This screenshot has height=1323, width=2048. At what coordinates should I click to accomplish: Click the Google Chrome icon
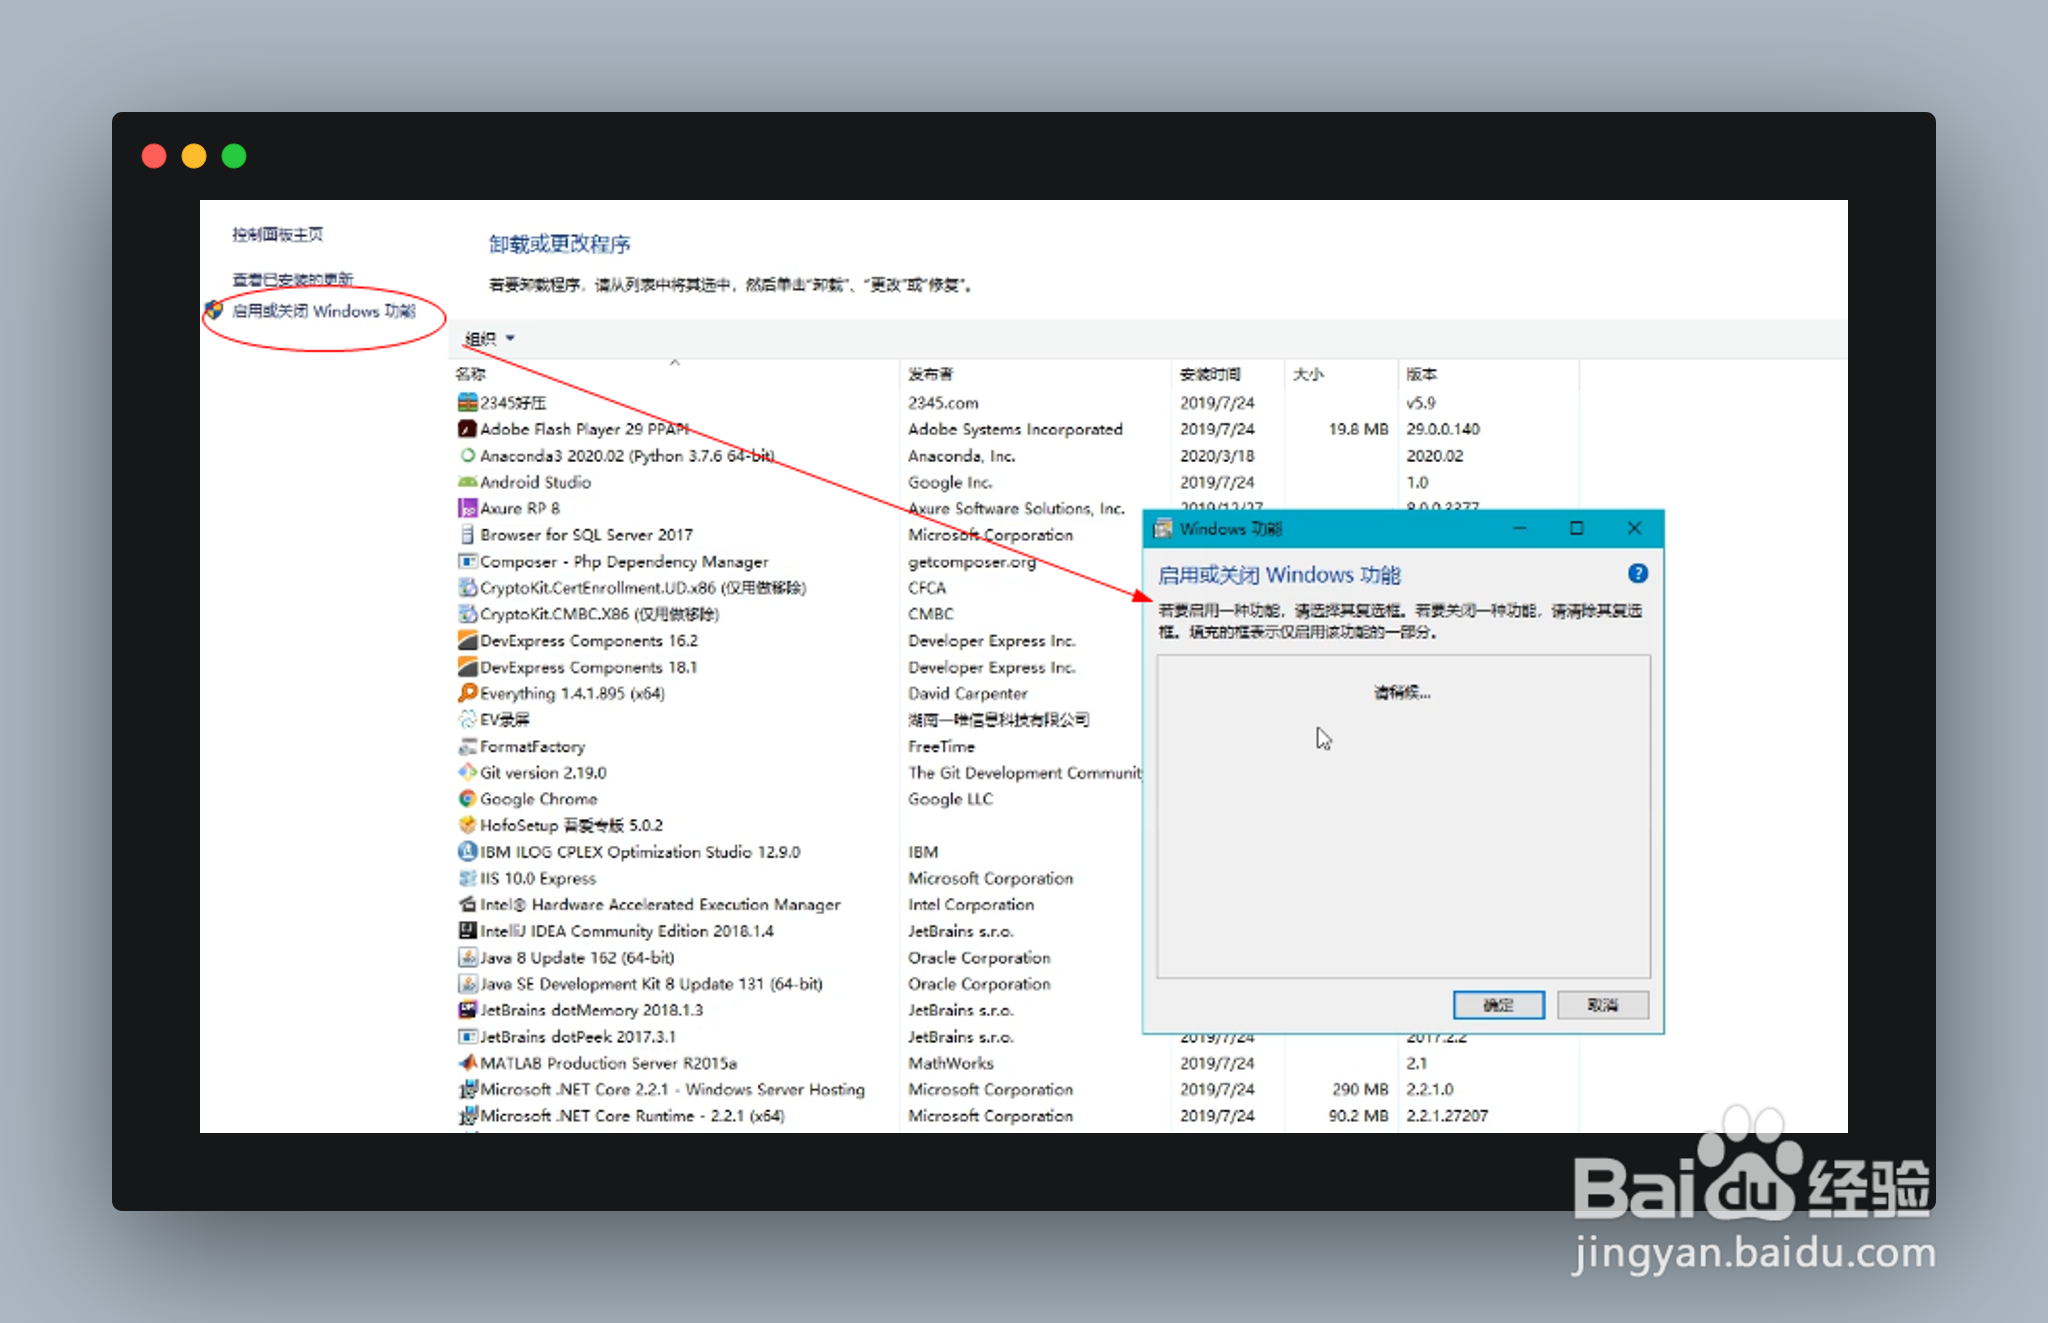467,799
